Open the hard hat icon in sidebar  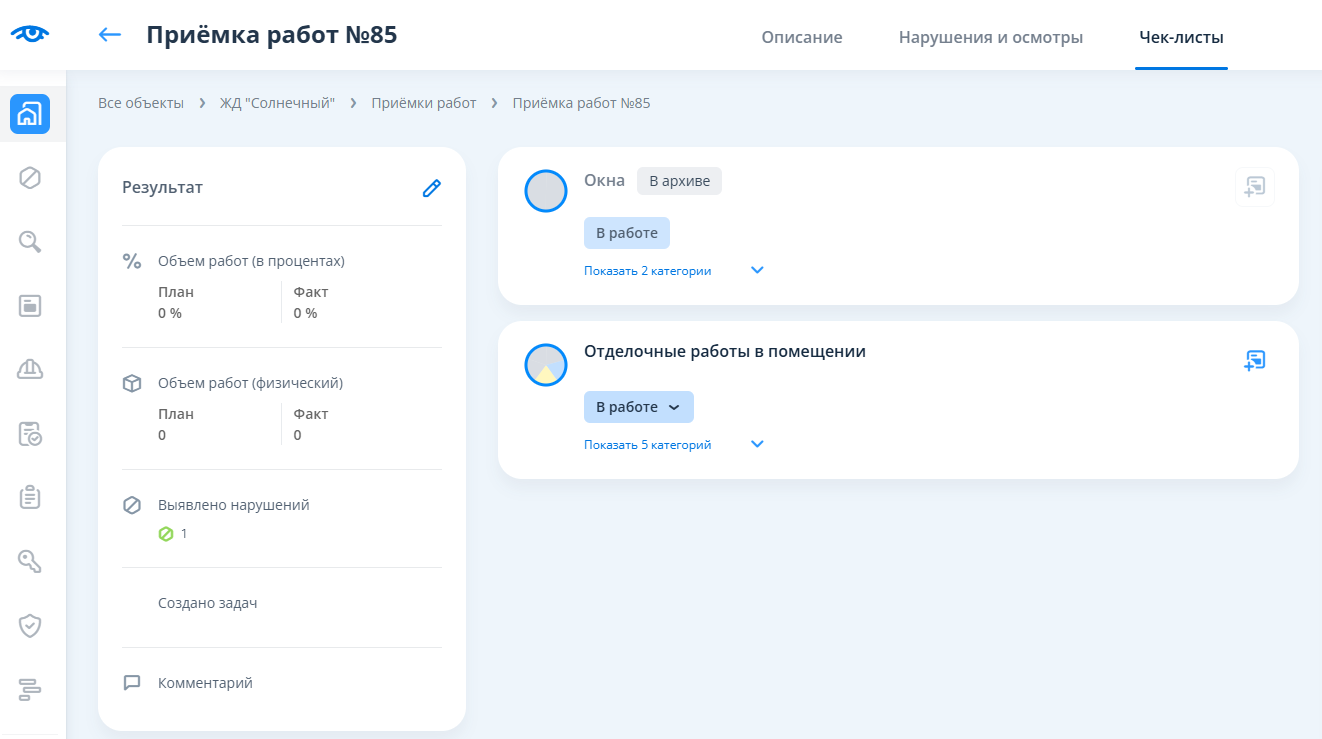click(x=30, y=370)
